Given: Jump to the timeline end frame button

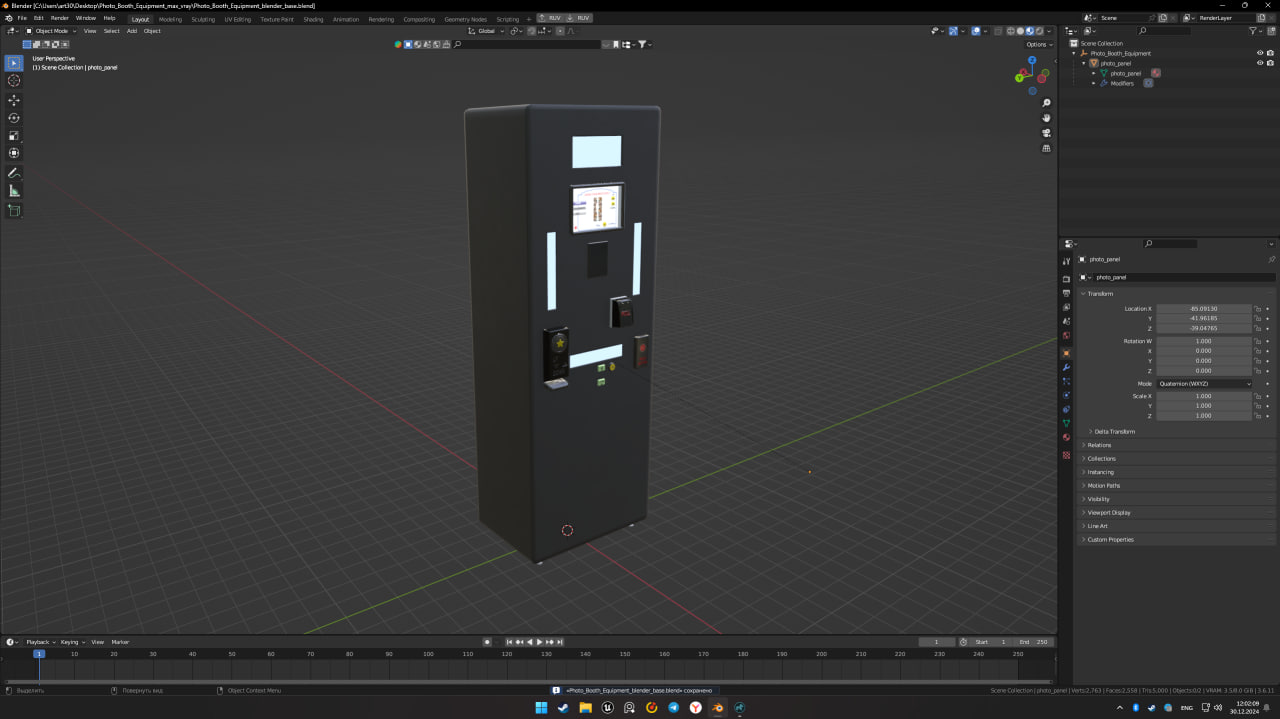Looking at the screenshot, I should tap(560, 642).
